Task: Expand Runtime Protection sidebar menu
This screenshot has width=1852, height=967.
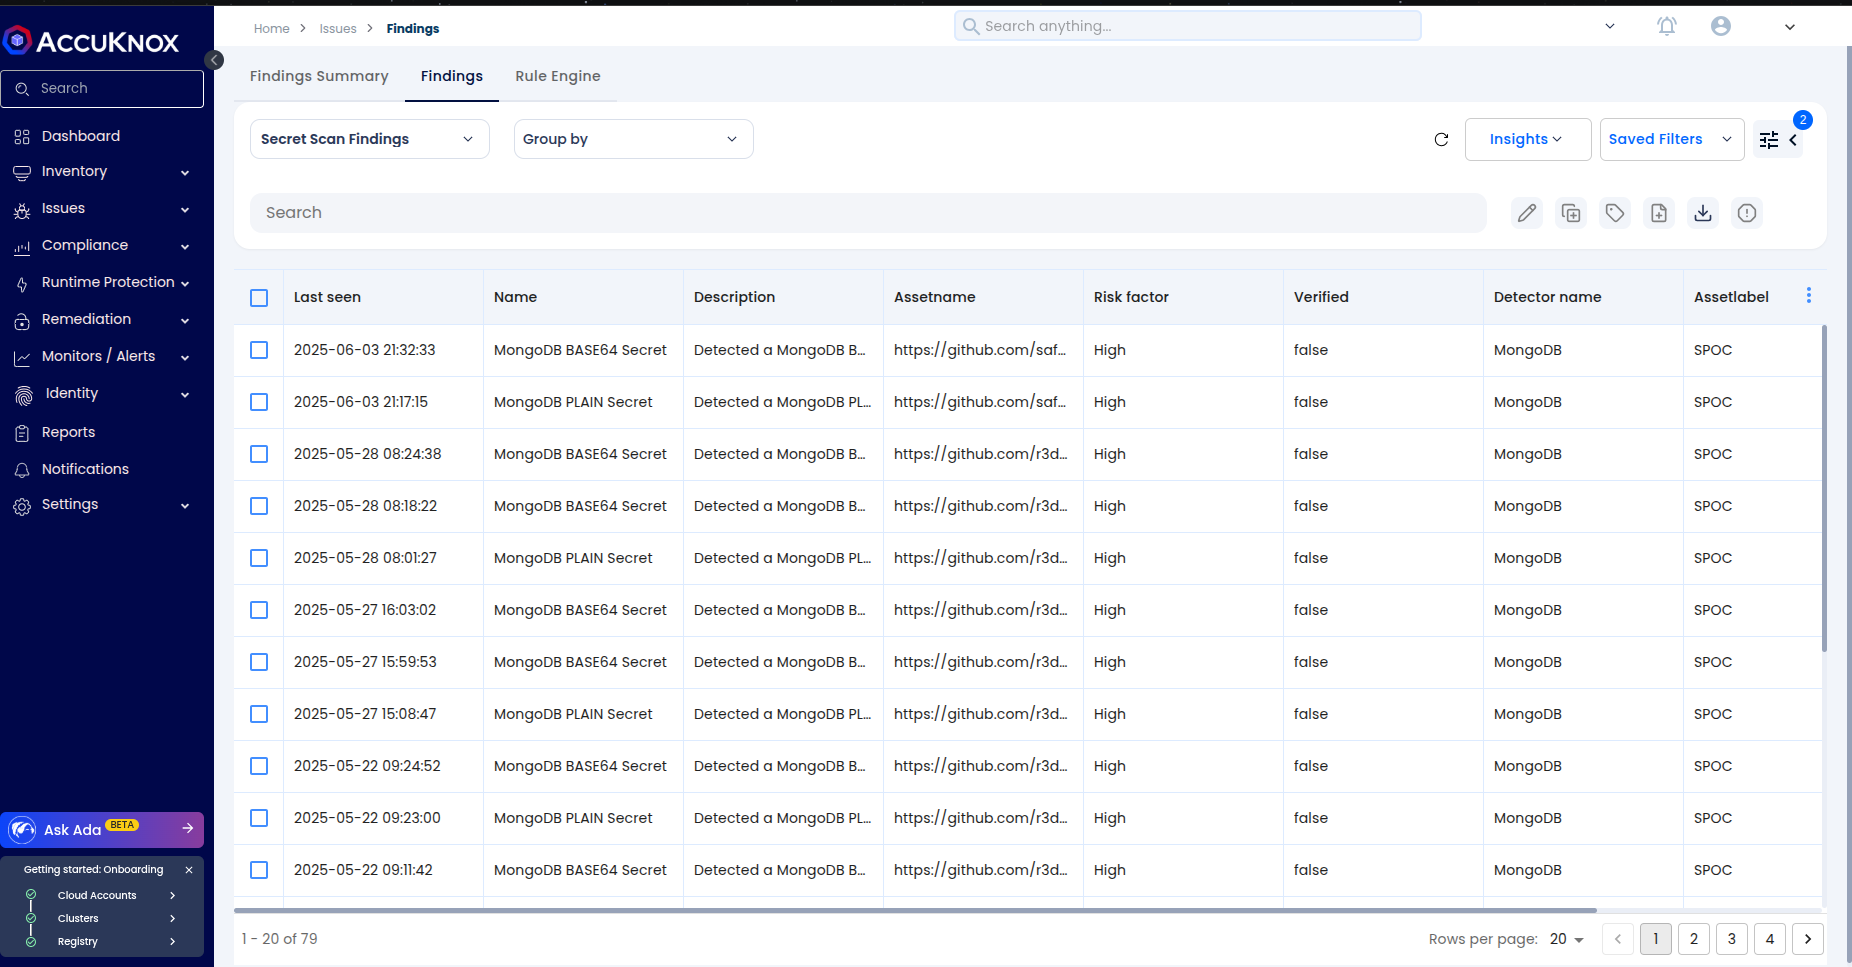Action: pyautogui.click(x=102, y=283)
